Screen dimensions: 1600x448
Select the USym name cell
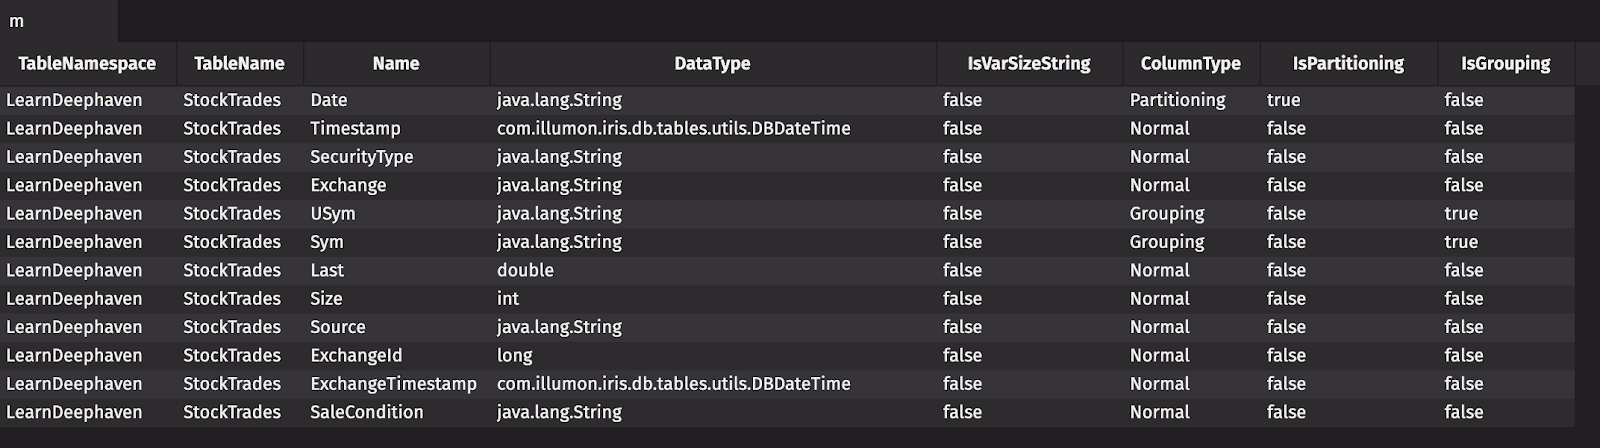[x=333, y=214]
